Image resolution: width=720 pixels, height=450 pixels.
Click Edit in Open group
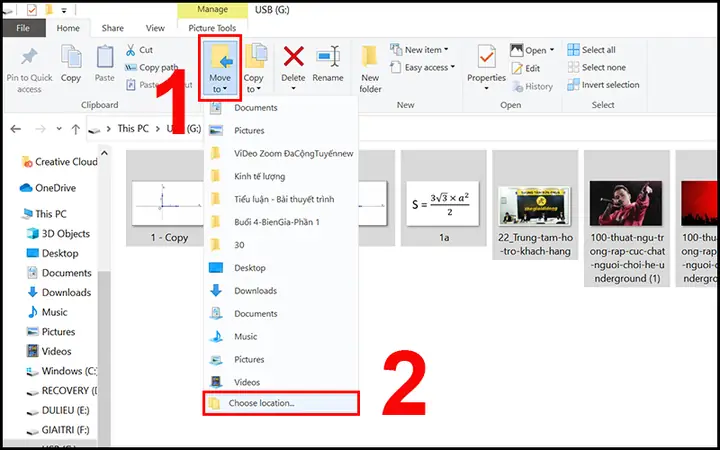(526, 68)
